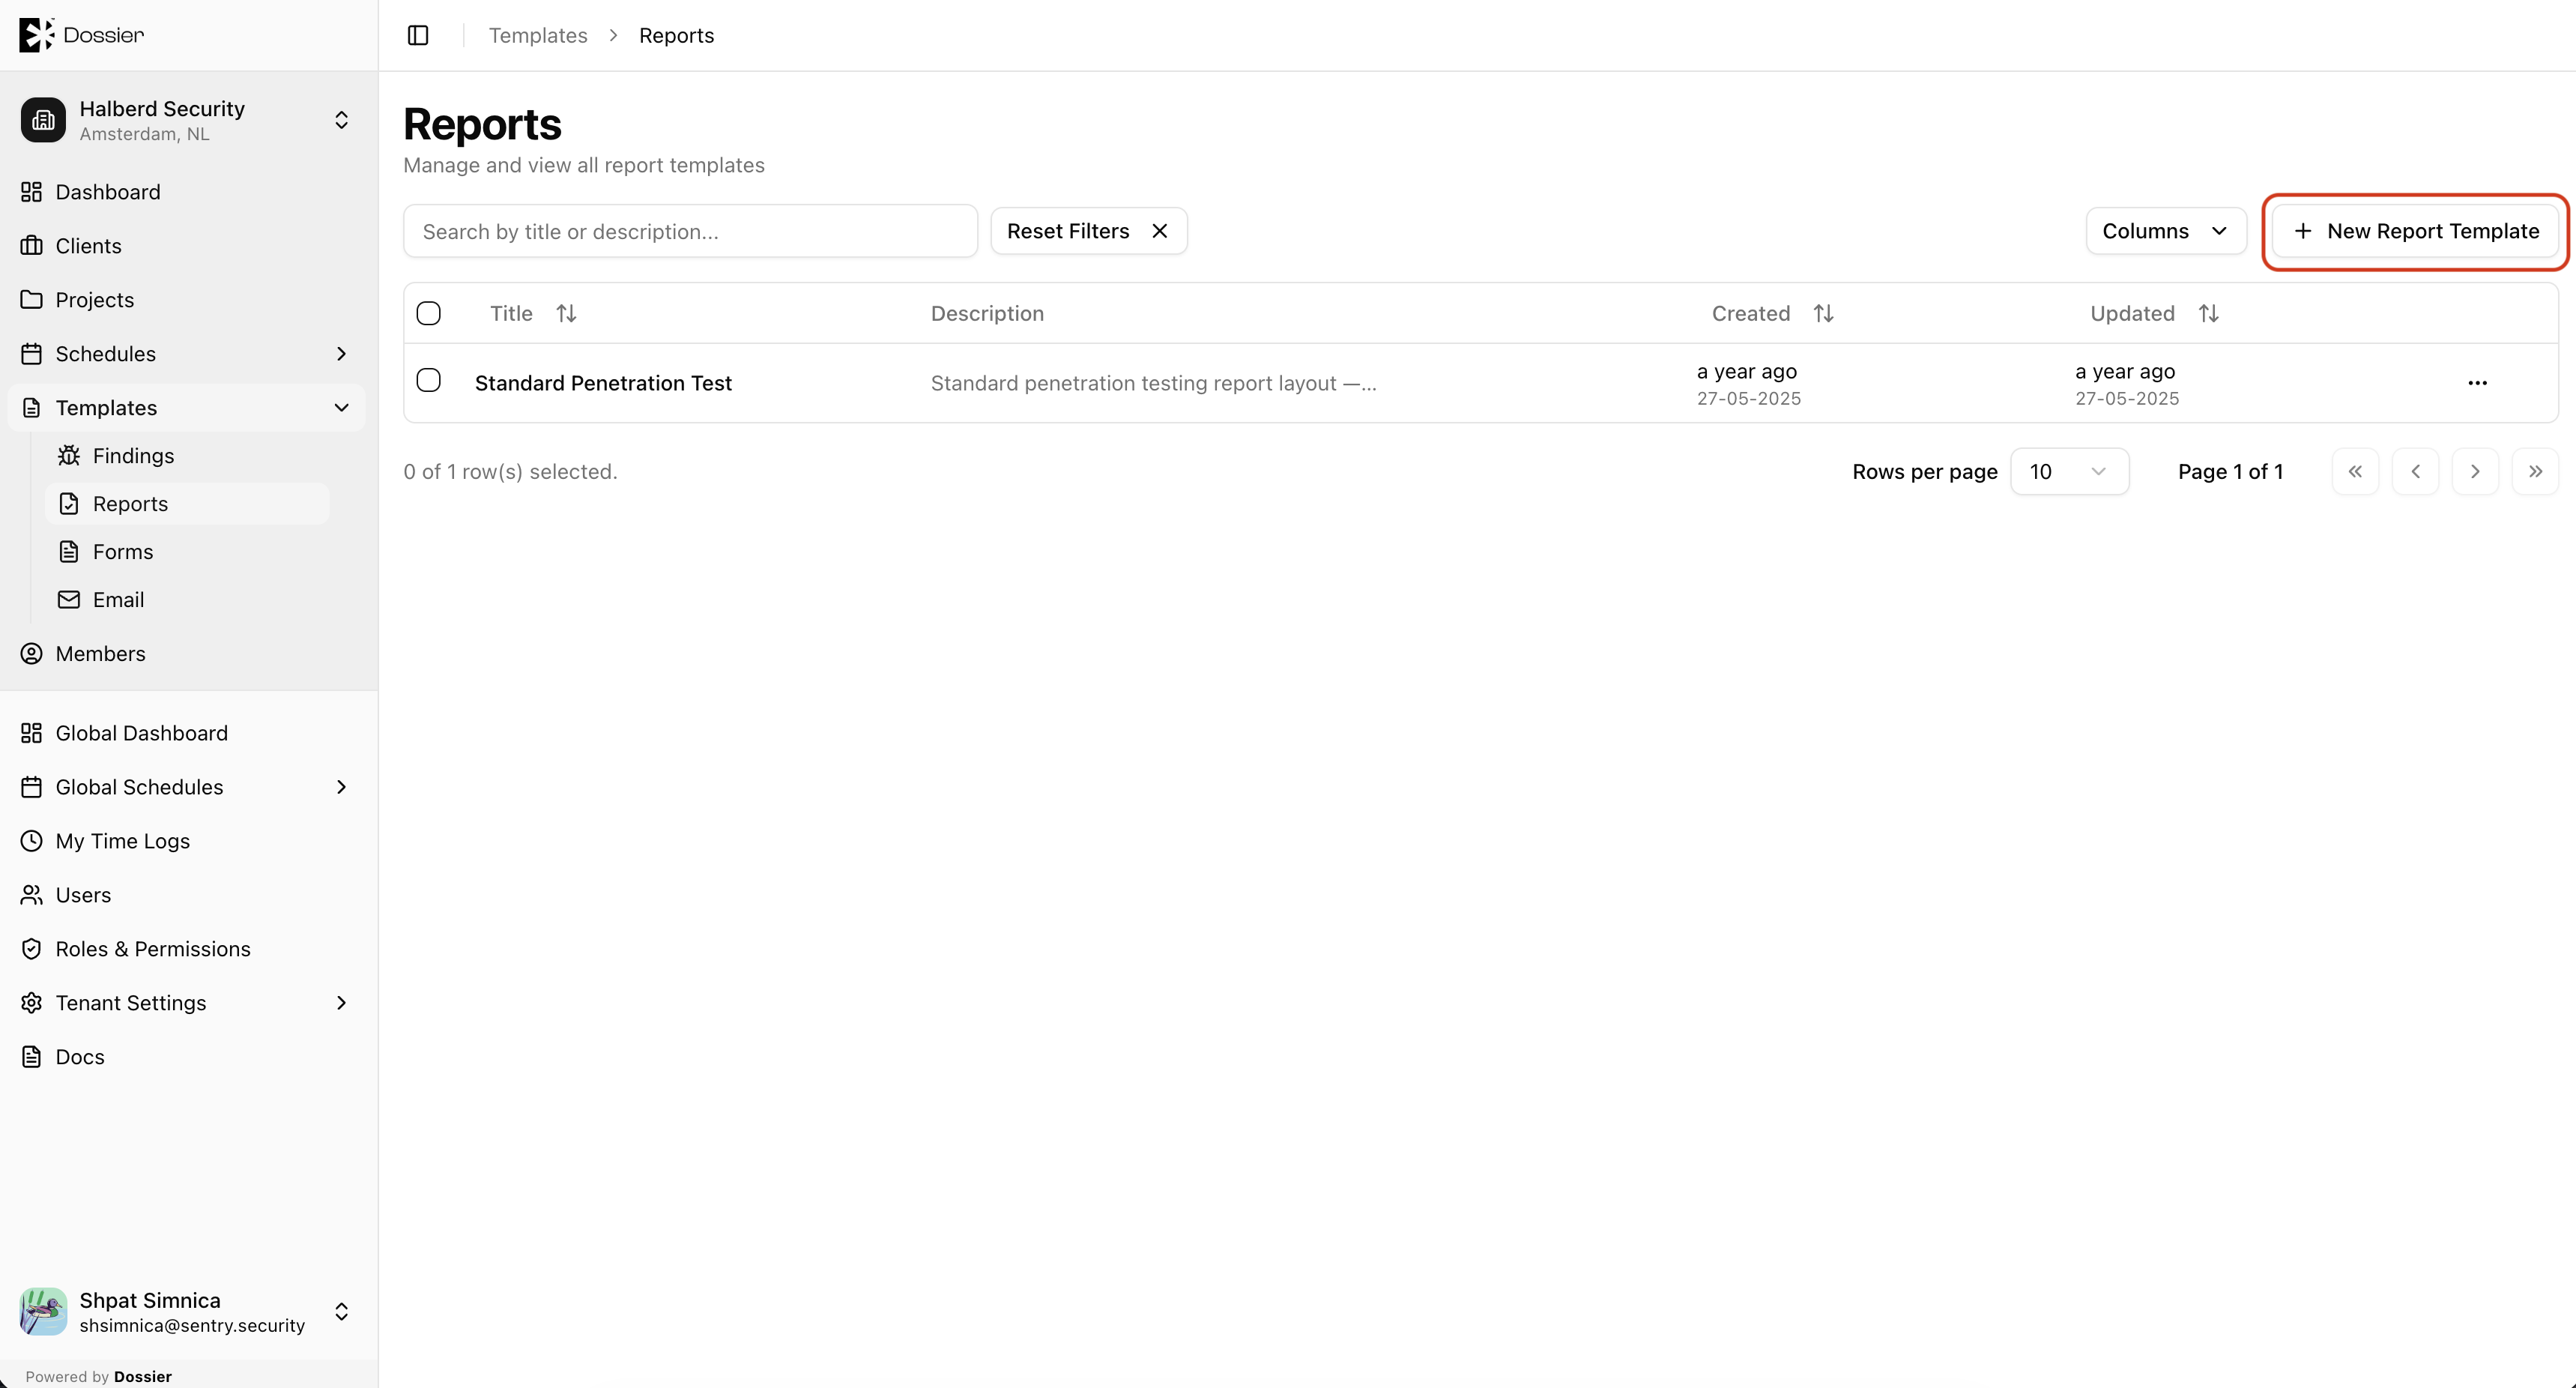The width and height of the screenshot is (2576, 1388).
Task: Open the Rows per page dropdown
Action: click(x=2069, y=471)
